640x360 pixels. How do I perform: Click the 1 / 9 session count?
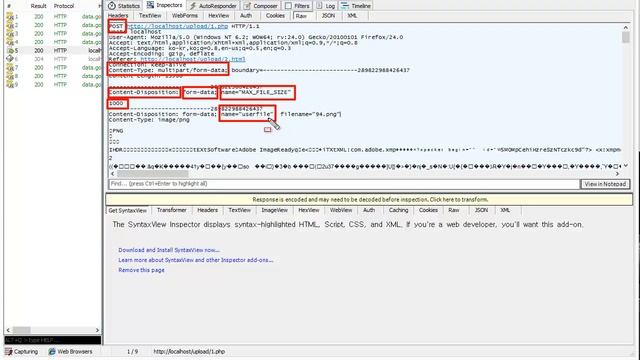(133, 351)
